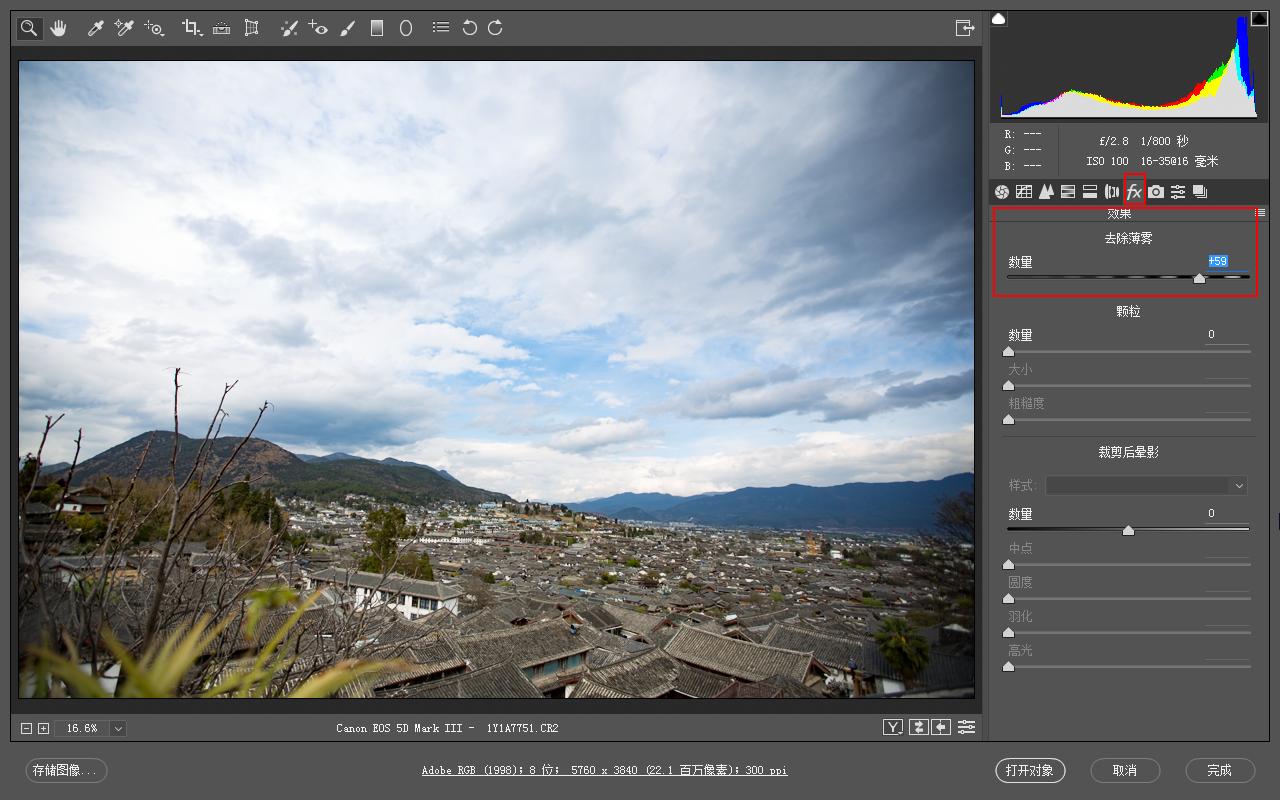Toggle highlight clipping warning in histogram
1280x800 pixels.
tap(1258, 19)
